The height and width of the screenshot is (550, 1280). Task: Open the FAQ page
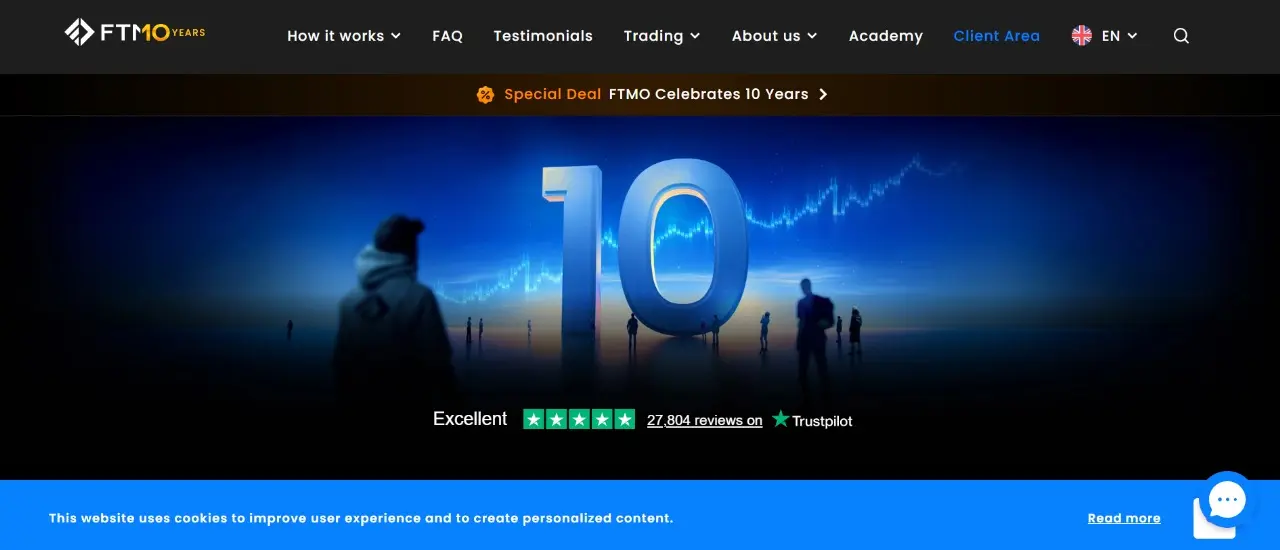pos(447,36)
